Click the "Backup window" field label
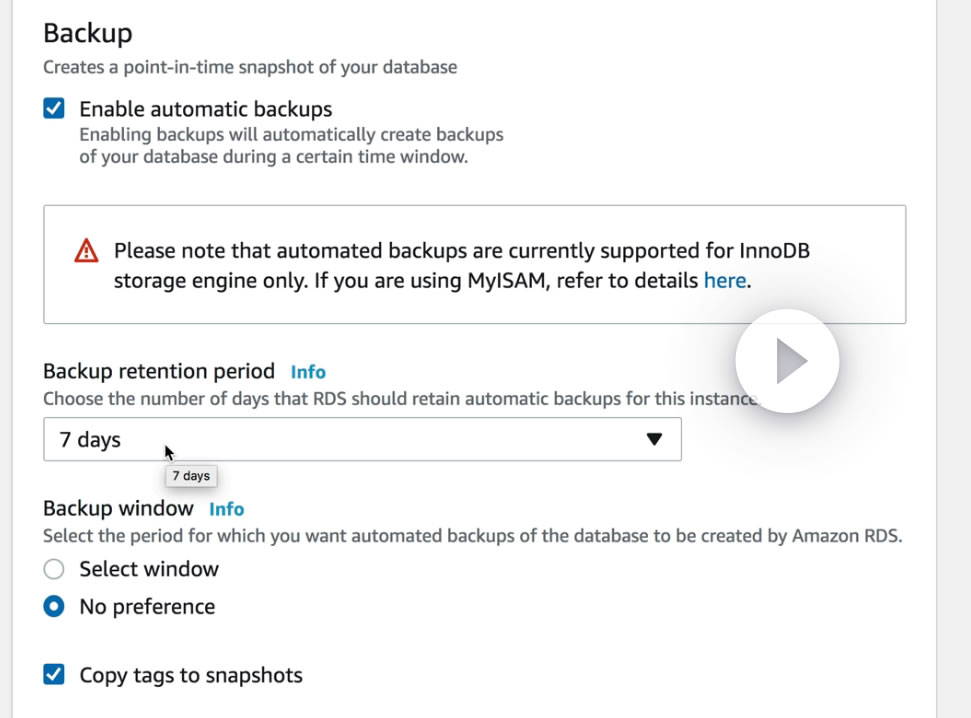The width and height of the screenshot is (971, 718). 118,509
